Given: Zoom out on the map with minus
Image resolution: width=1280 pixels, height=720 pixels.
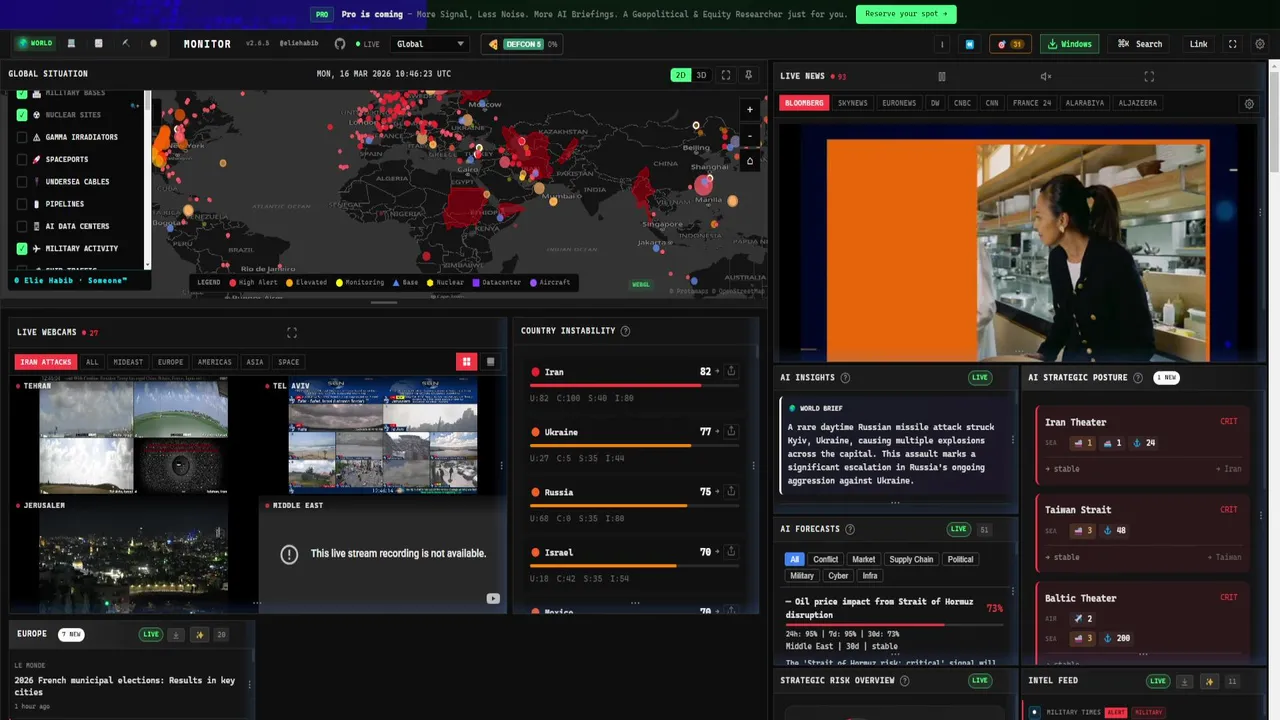Looking at the screenshot, I should pyautogui.click(x=750, y=136).
